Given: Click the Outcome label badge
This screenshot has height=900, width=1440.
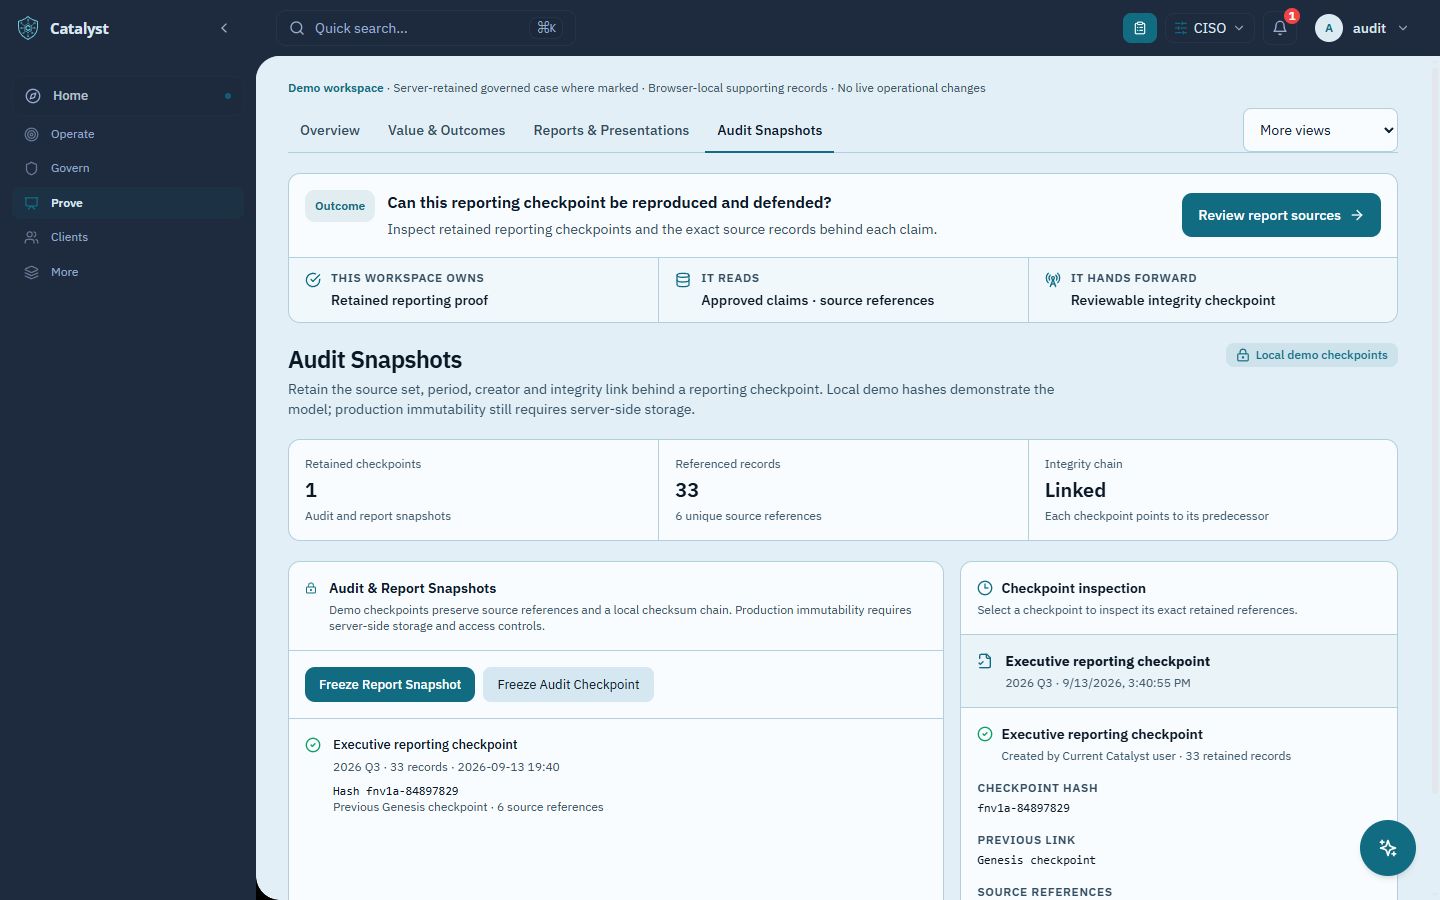Looking at the screenshot, I should (x=340, y=206).
